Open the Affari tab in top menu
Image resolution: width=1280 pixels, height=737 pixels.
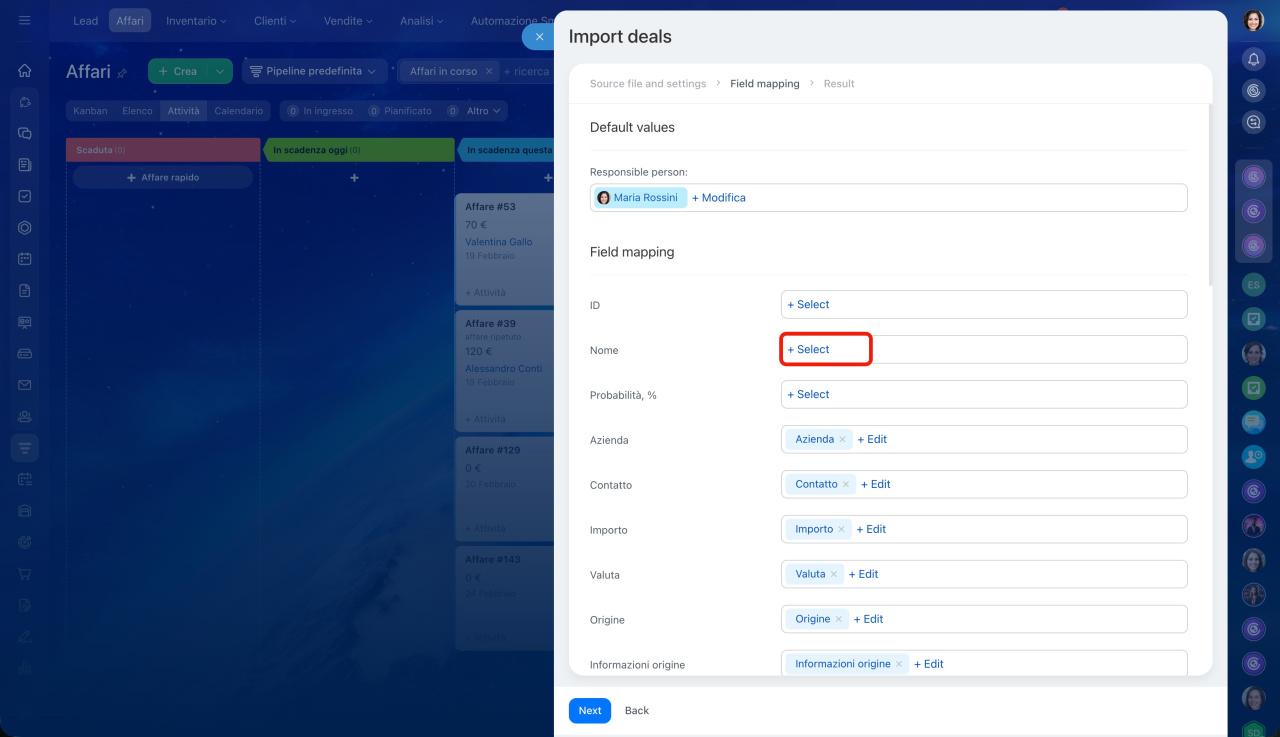point(130,20)
